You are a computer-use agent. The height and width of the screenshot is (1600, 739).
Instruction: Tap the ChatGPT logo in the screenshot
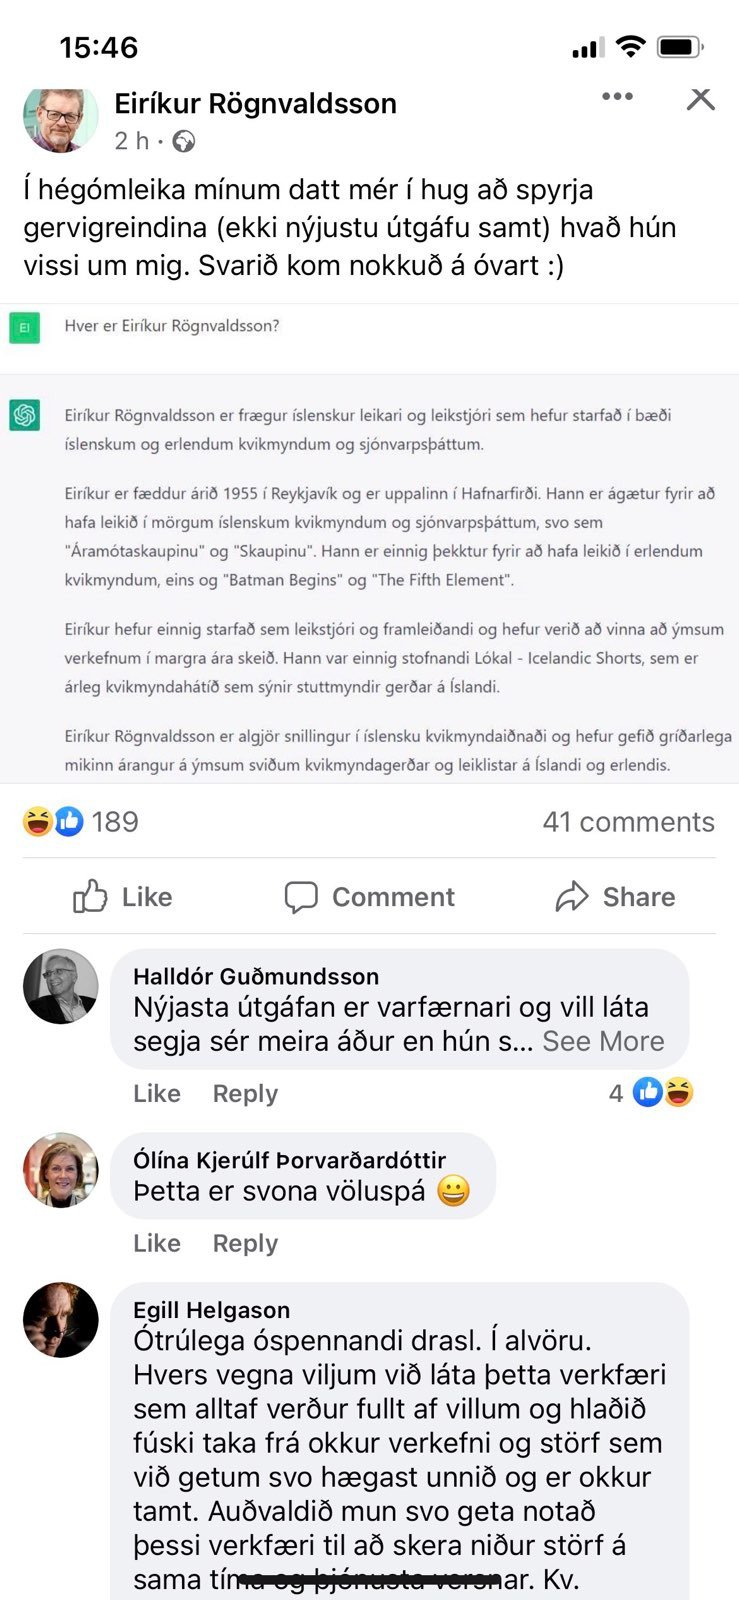25,415
